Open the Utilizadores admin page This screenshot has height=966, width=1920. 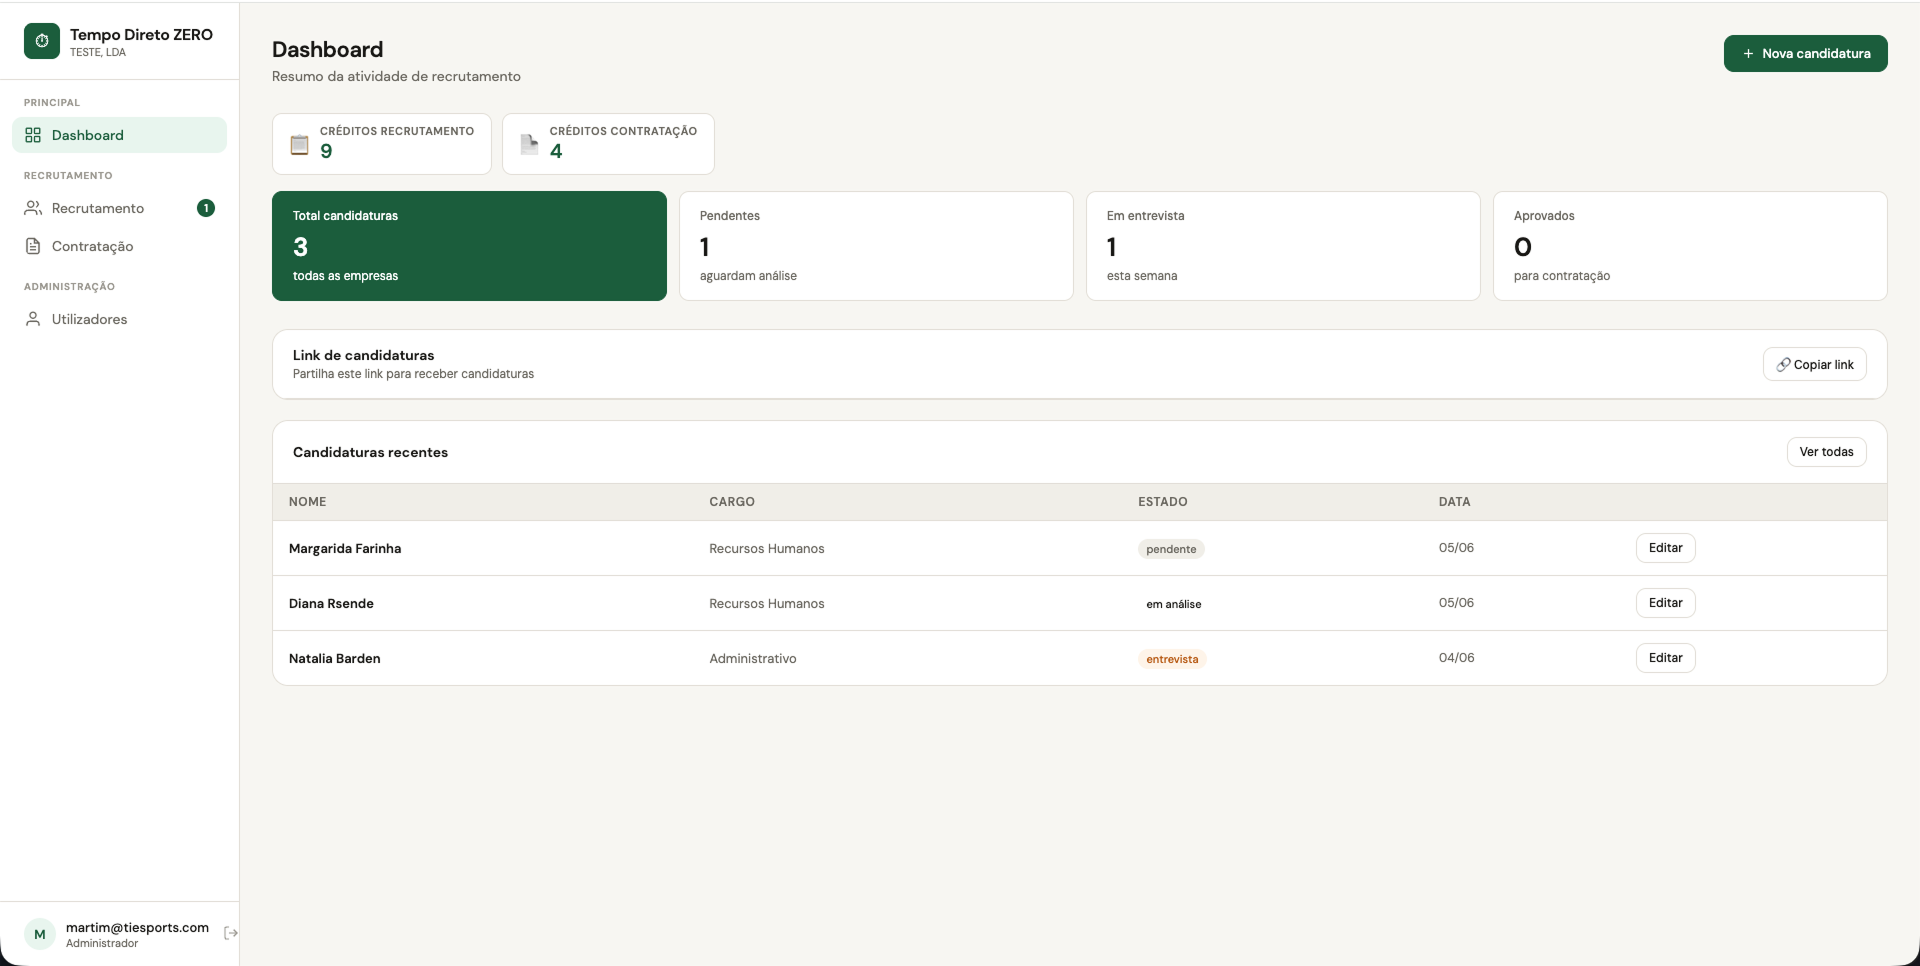(x=120, y=319)
